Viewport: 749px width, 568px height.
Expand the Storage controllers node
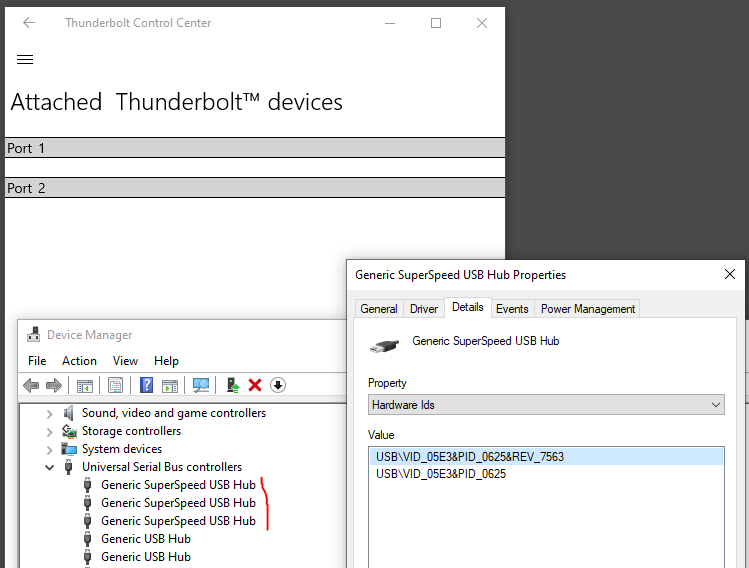click(49, 432)
